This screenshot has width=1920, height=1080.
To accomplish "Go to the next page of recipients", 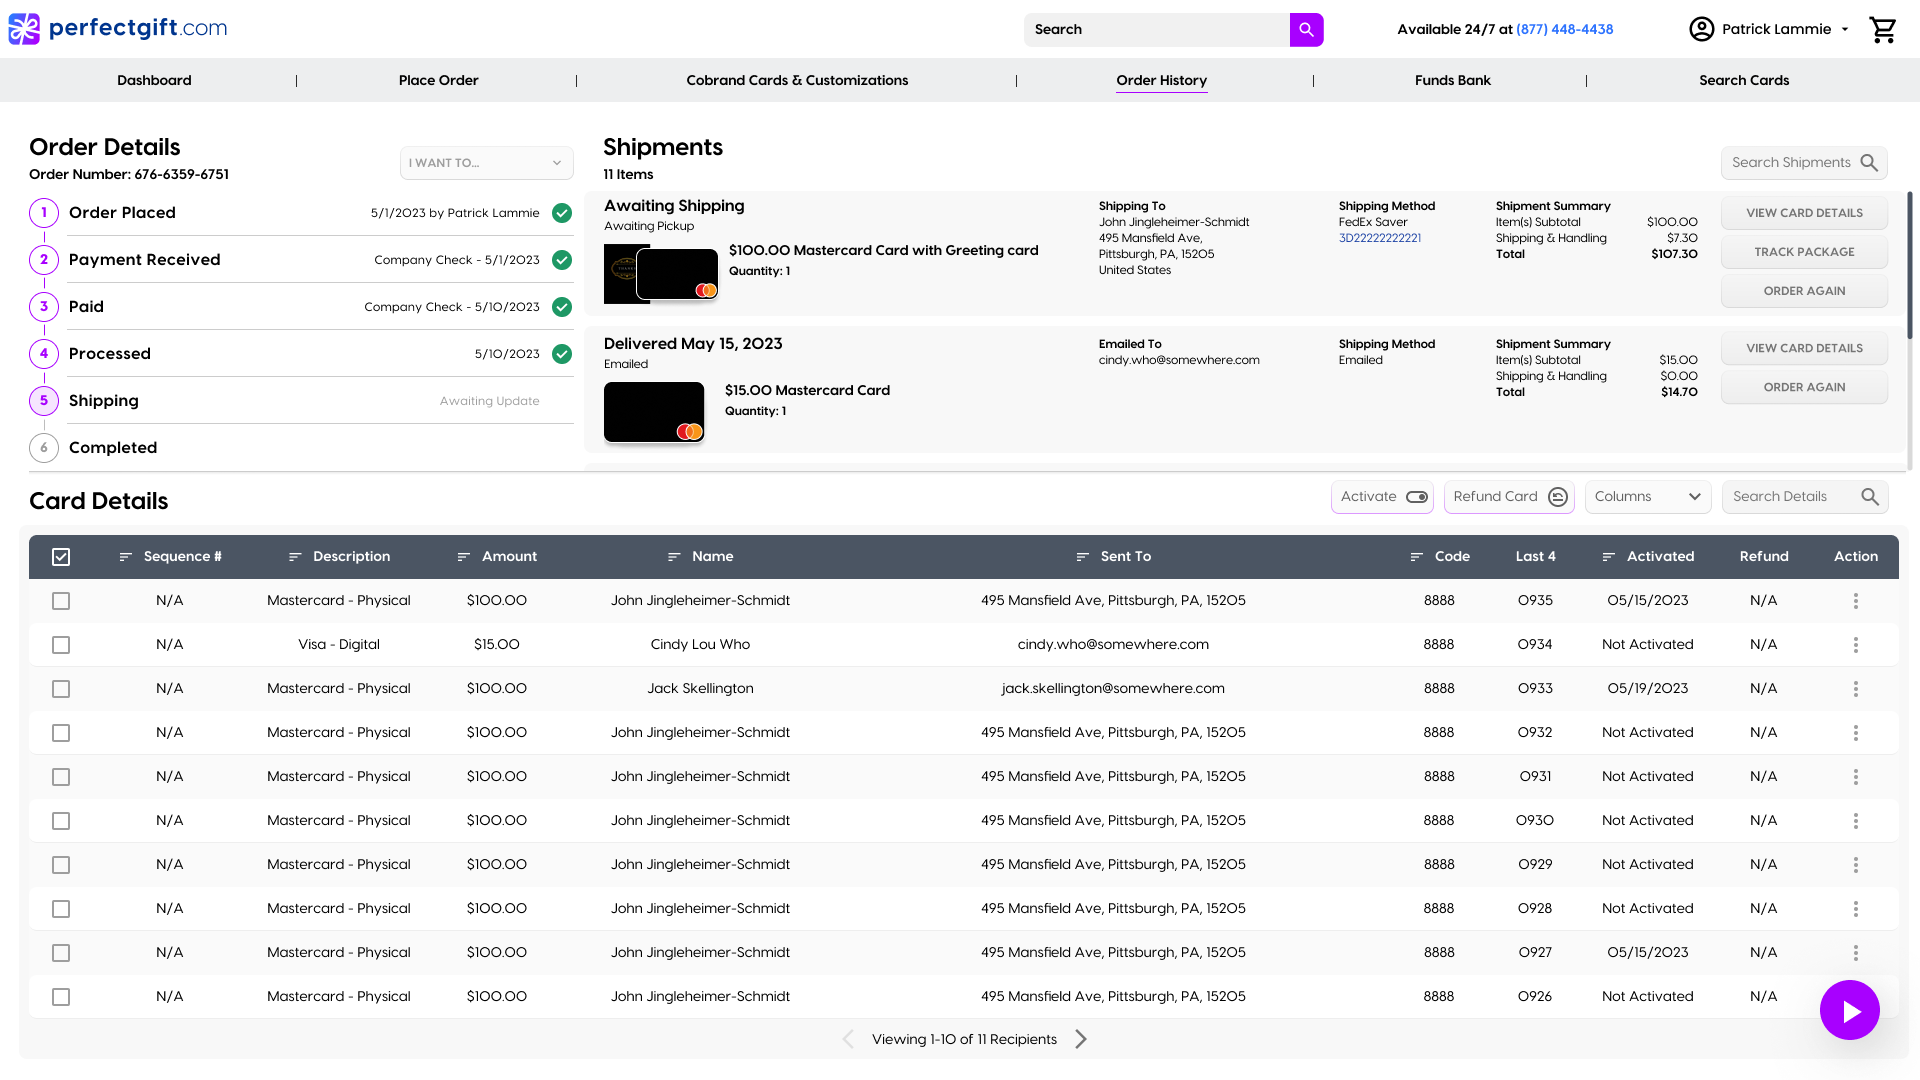I will coord(1081,1039).
